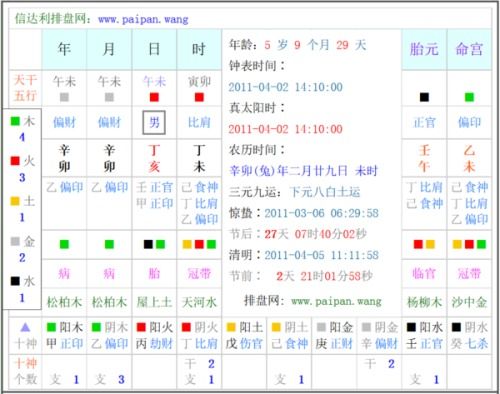The width and height of the screenshot is (500, 394).
Task: Click the 清明 date 2011-04-05 11:11:58
Action: pyautogui.click(x=321, y=255)
